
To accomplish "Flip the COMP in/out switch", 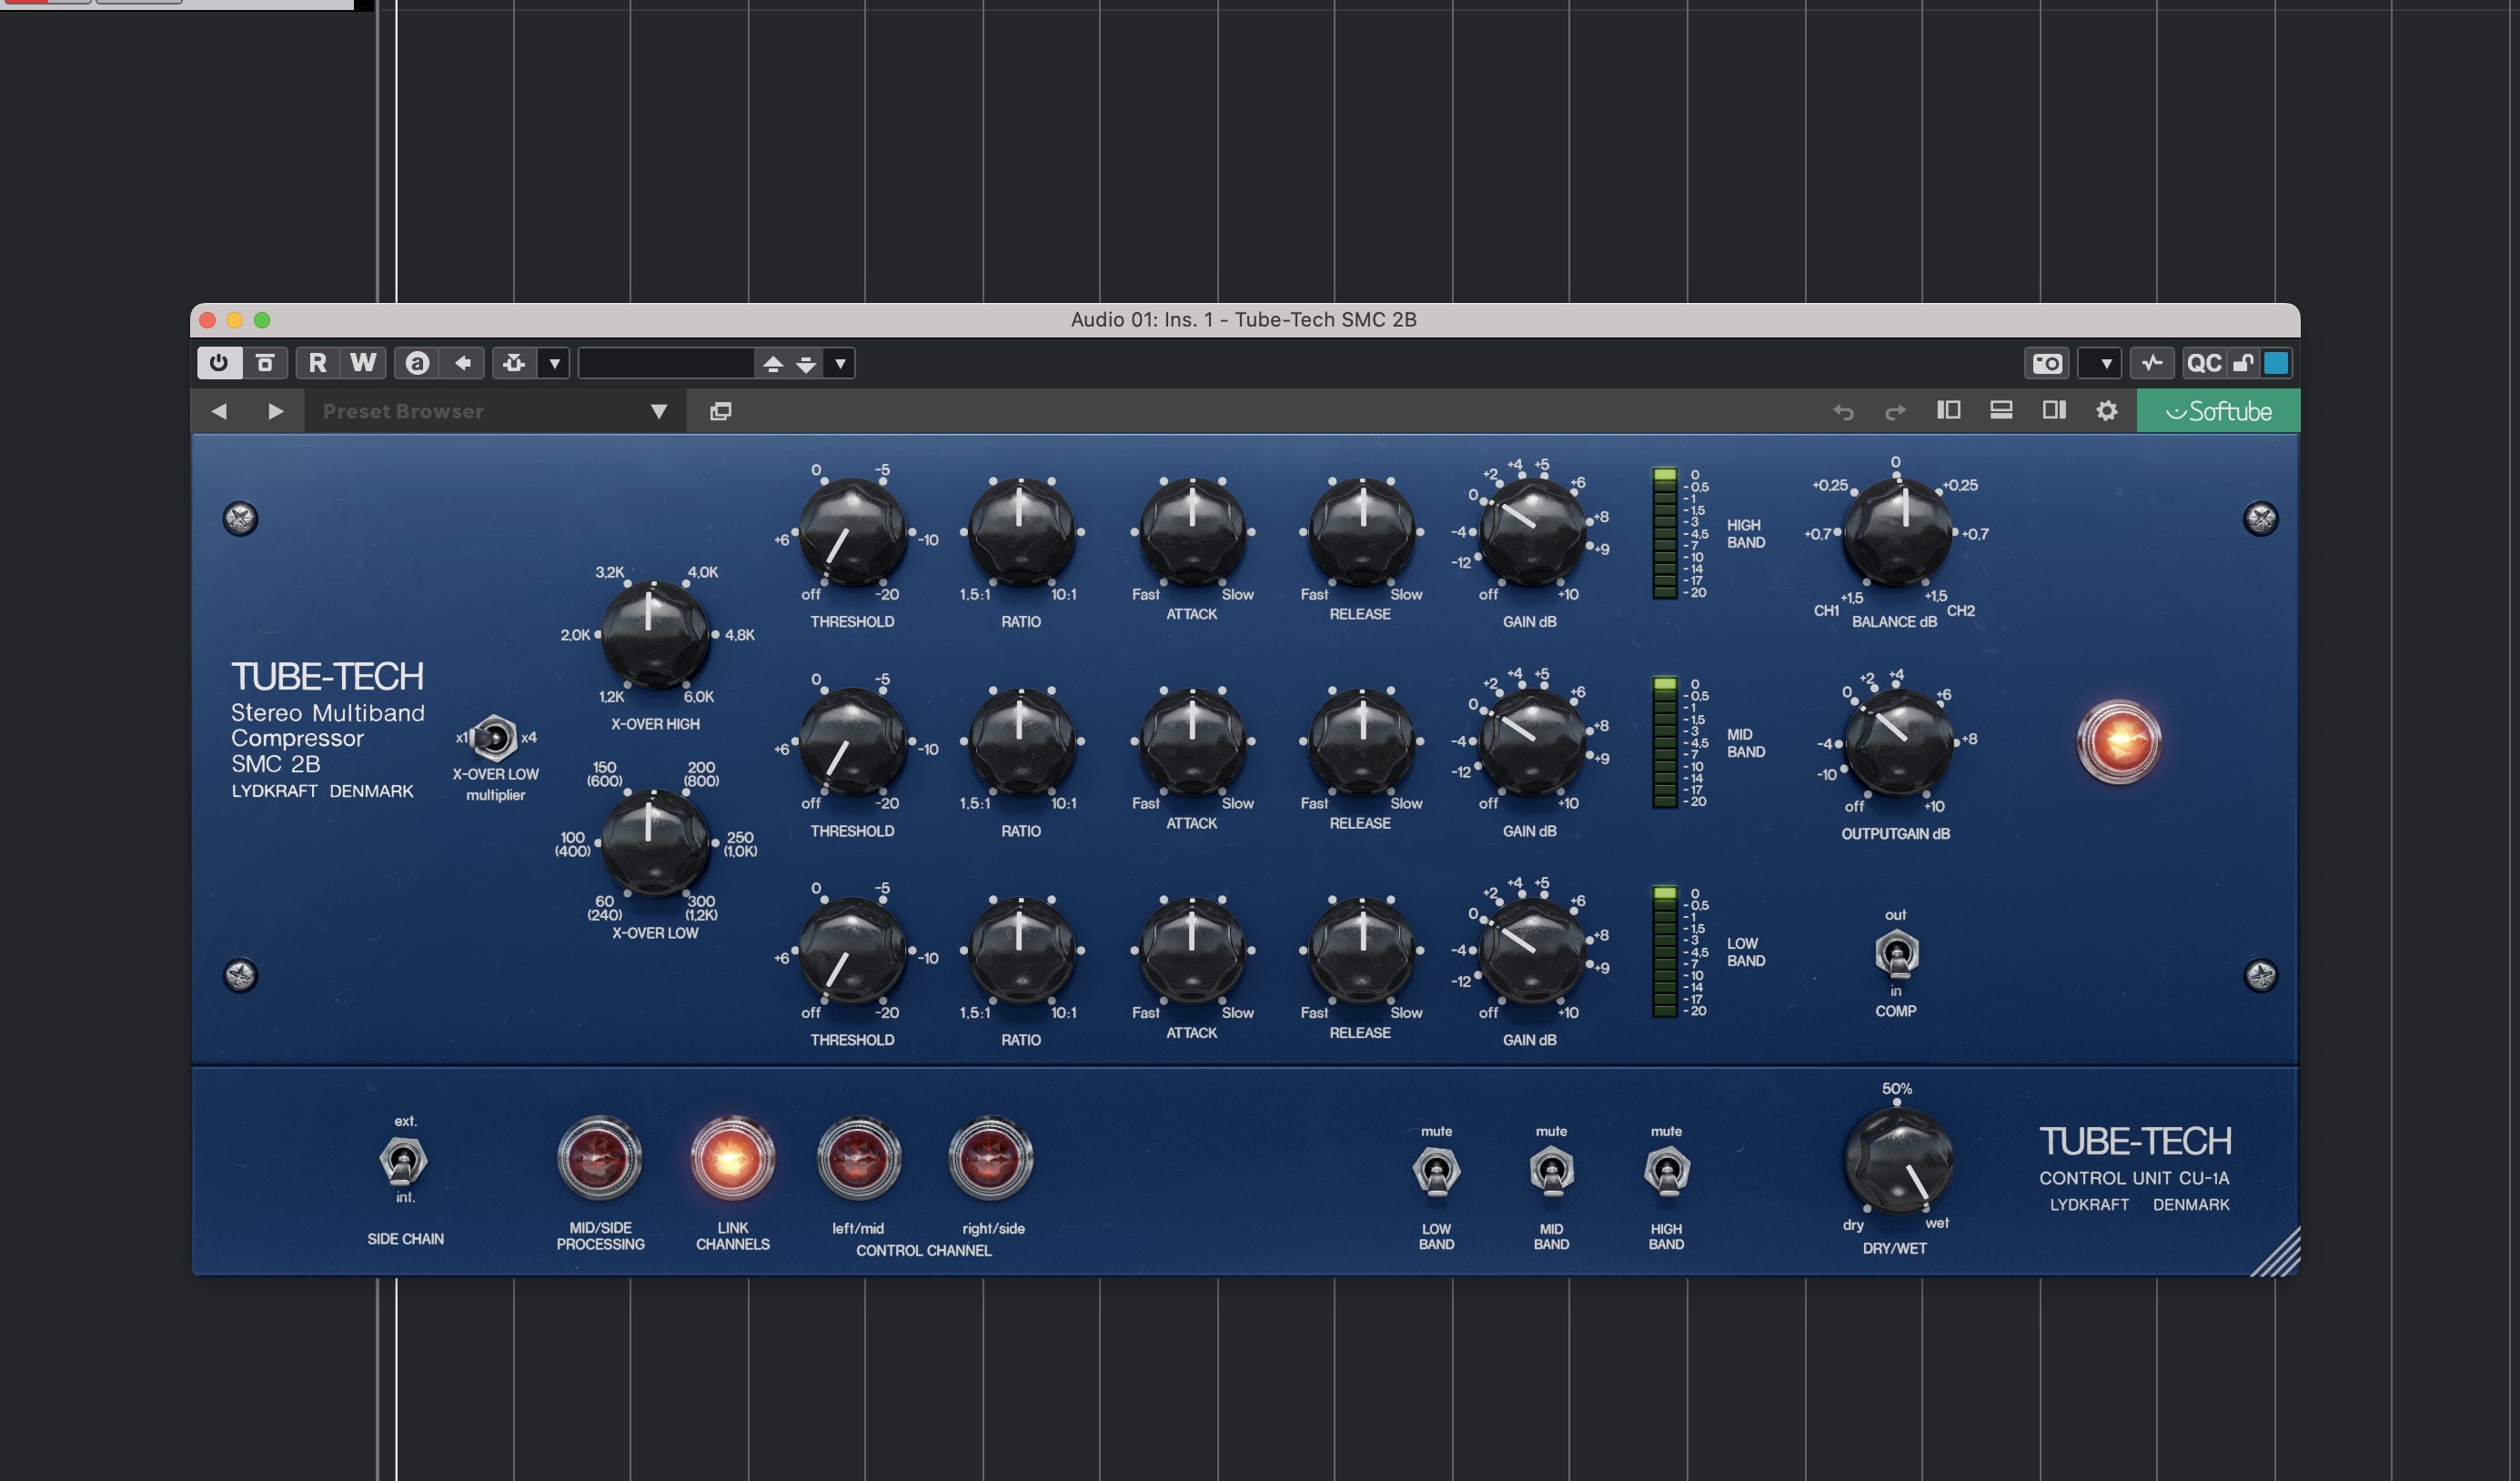I will [x=1896, y=954].
